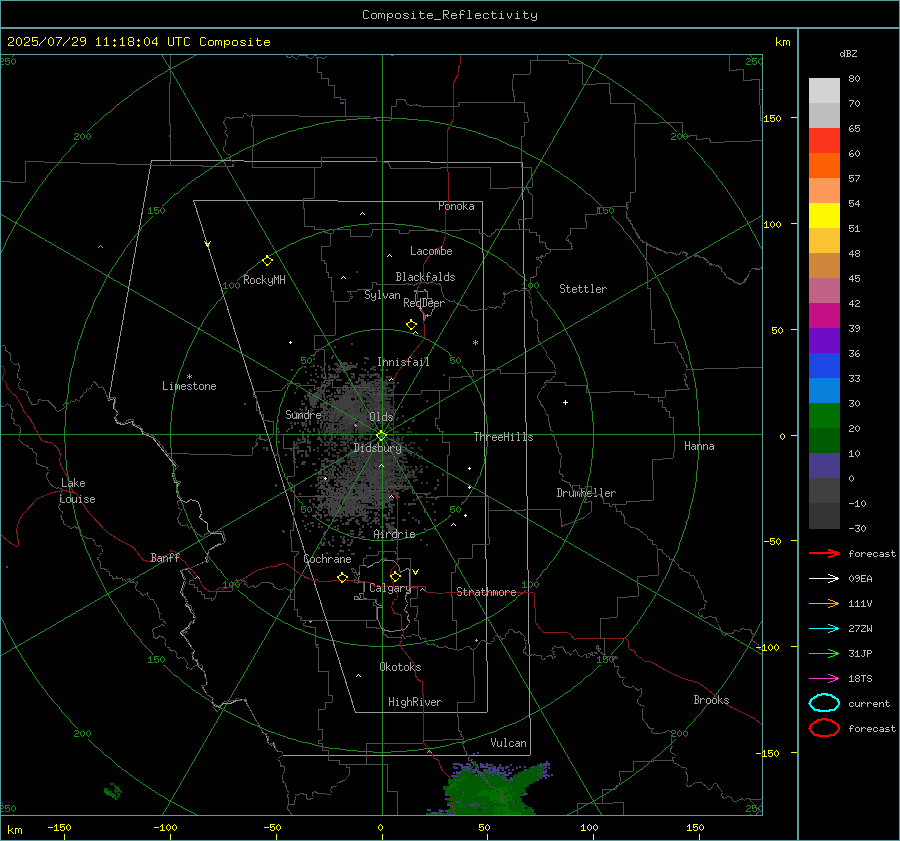Click the yellow diamond marker above Calgary
Image resolution: width=900 pixels, height=841 pixels.
pyautogui.click(x=395, y=576)
